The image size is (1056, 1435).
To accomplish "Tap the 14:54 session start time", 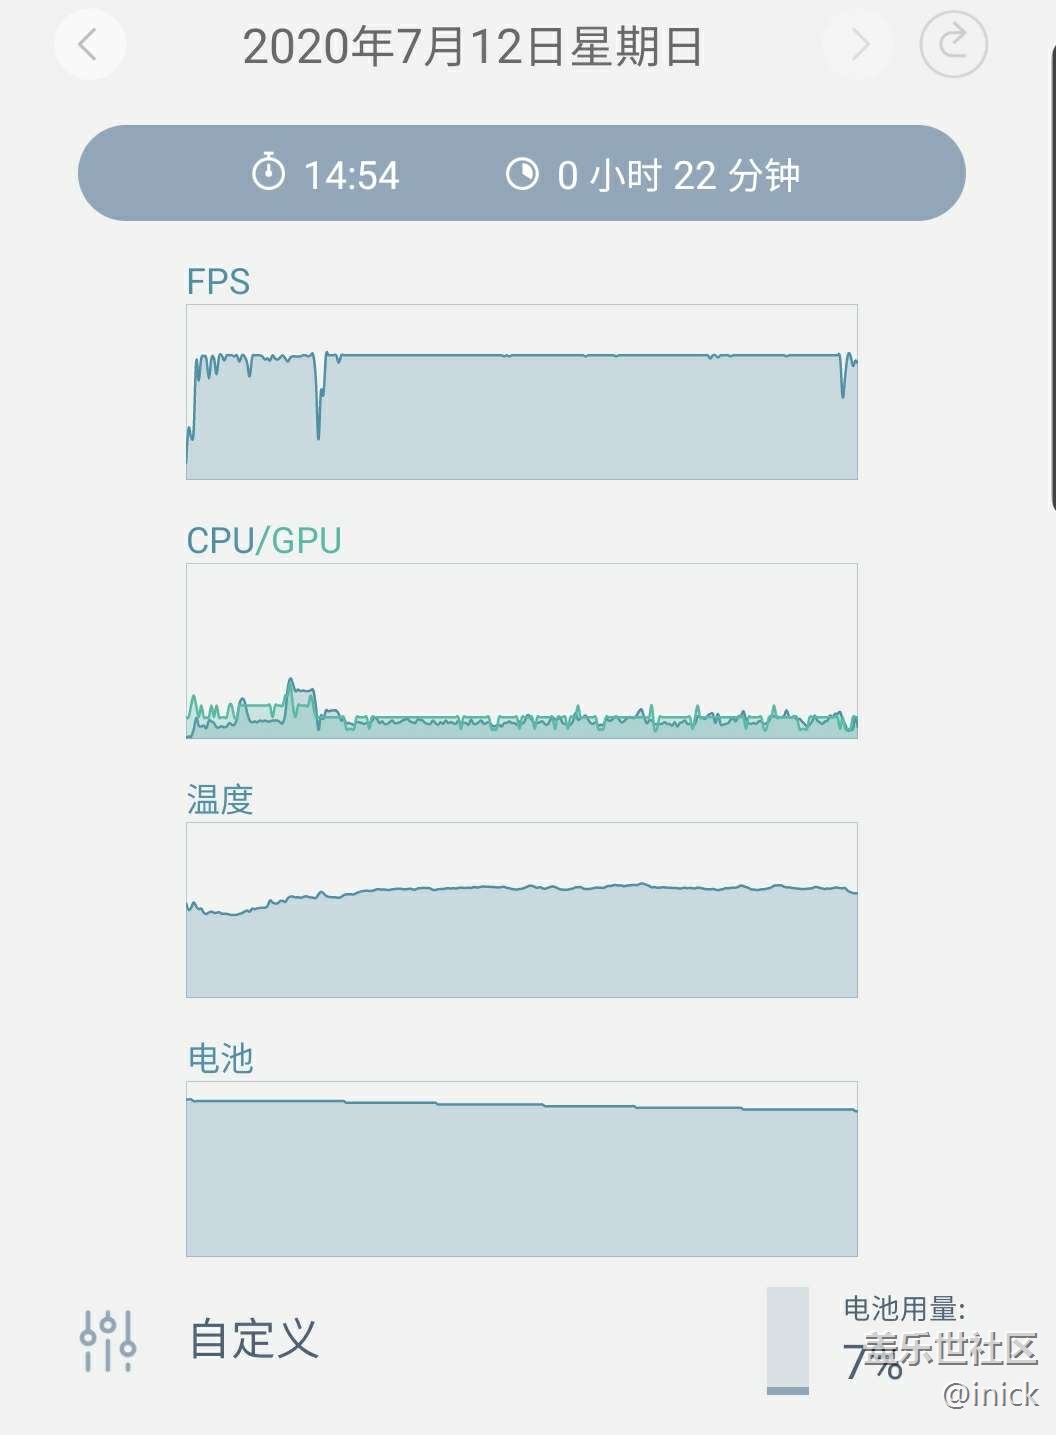I will tap(351, 176).
